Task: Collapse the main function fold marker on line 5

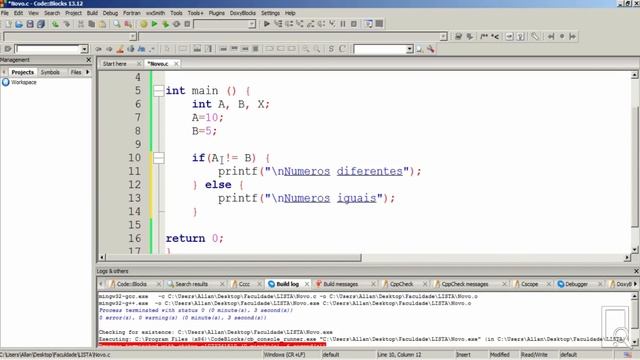Action: tap(159, 91)
